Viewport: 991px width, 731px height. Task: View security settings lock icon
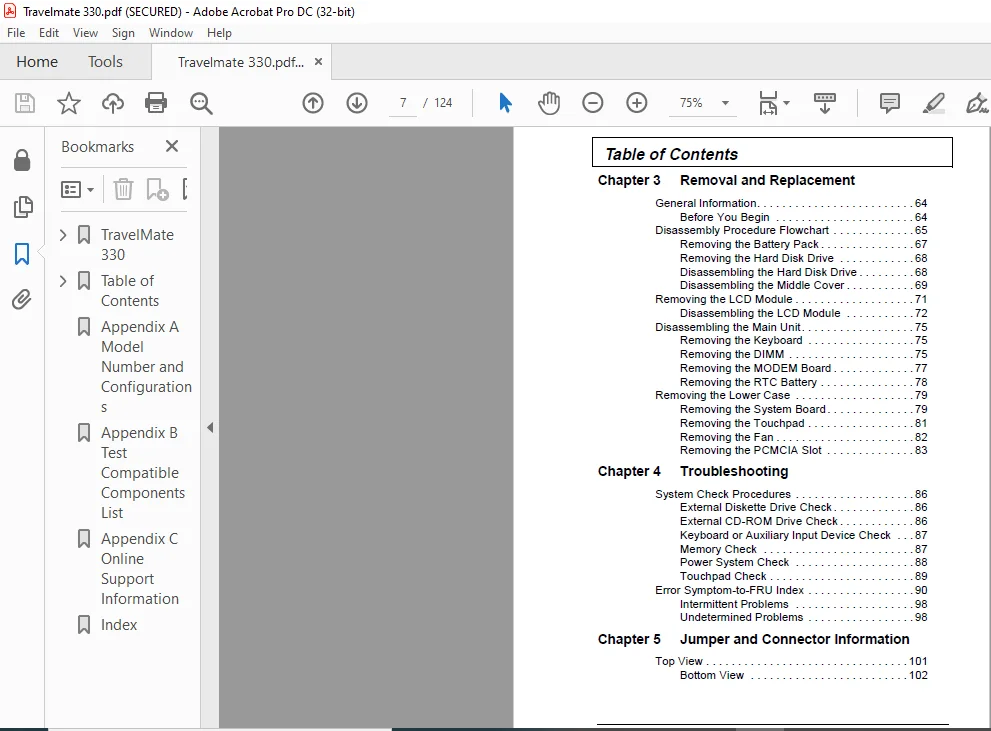click(x=22, y=160)
